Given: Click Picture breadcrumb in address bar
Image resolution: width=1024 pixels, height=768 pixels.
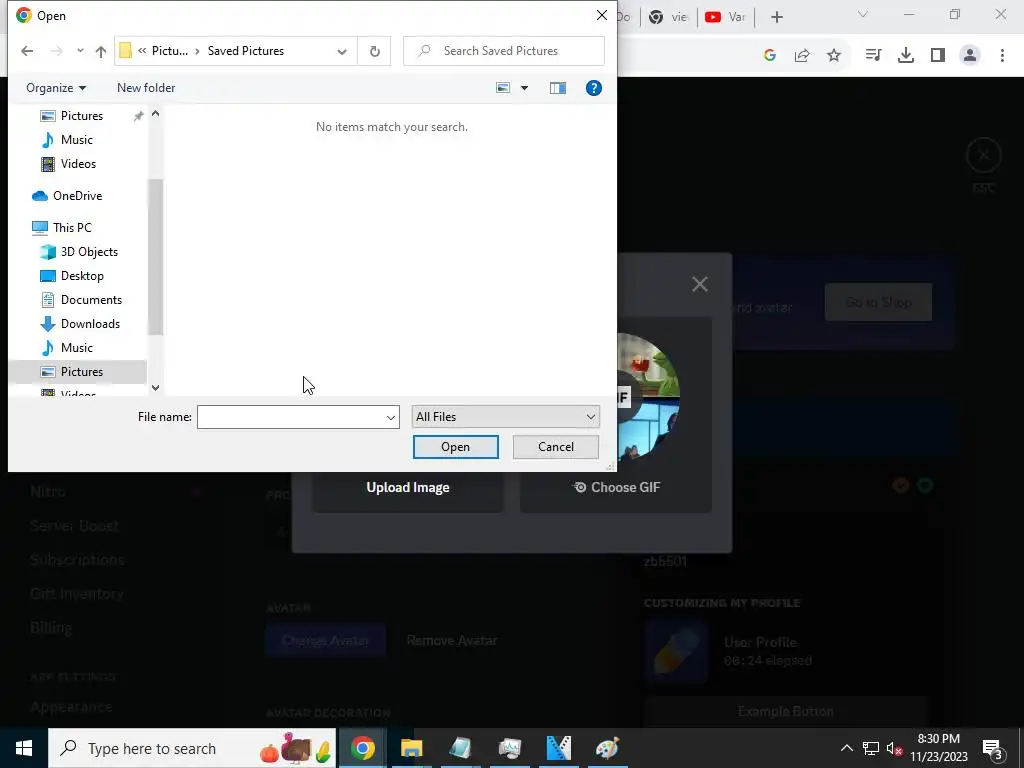Looking at the screenshot, I should 169,51.
